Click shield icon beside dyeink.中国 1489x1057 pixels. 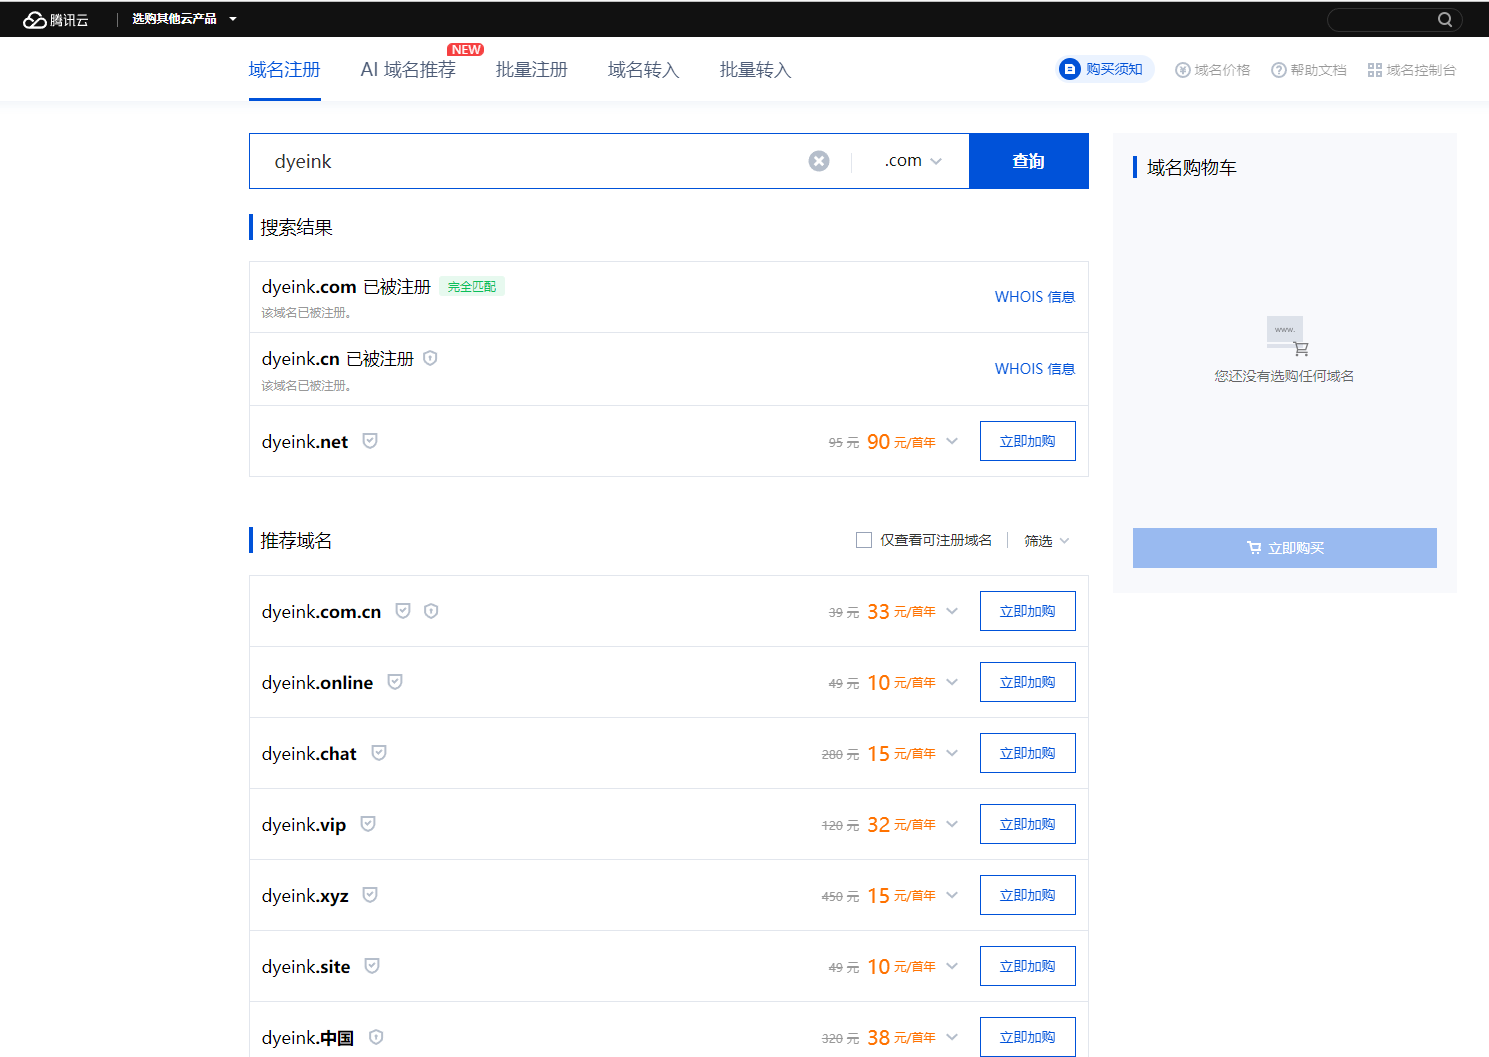pyautogui.click(x=376, y=1037)
